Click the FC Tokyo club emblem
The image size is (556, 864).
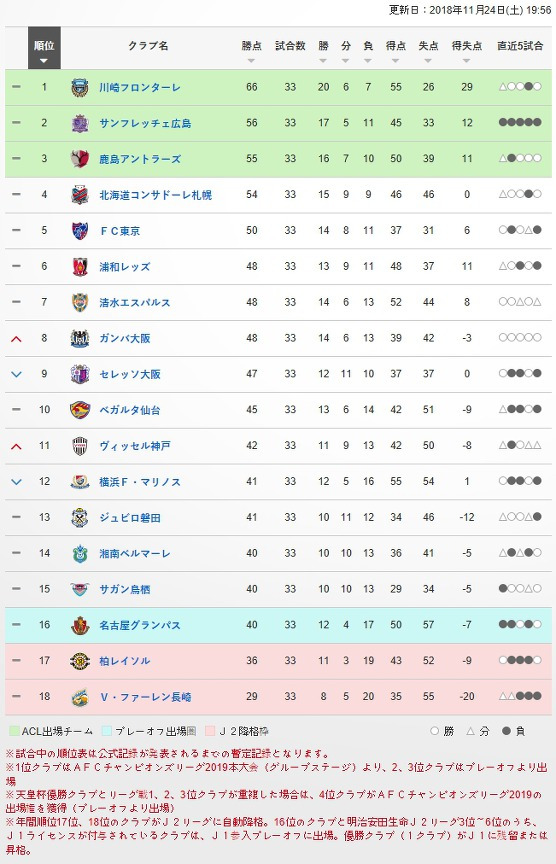[80, 230]
